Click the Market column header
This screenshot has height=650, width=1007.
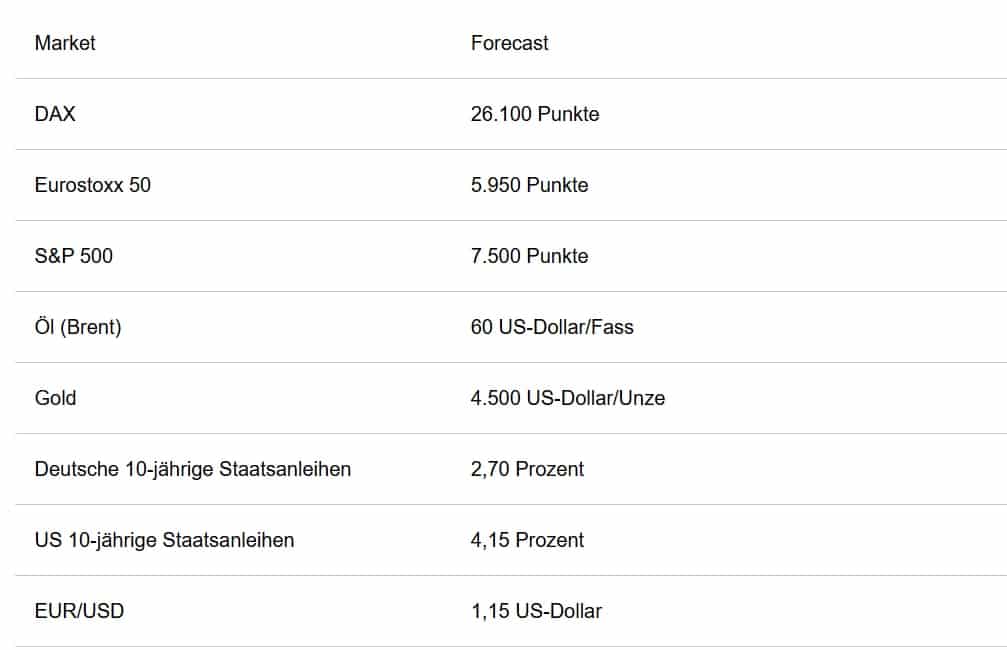point(65,43)
